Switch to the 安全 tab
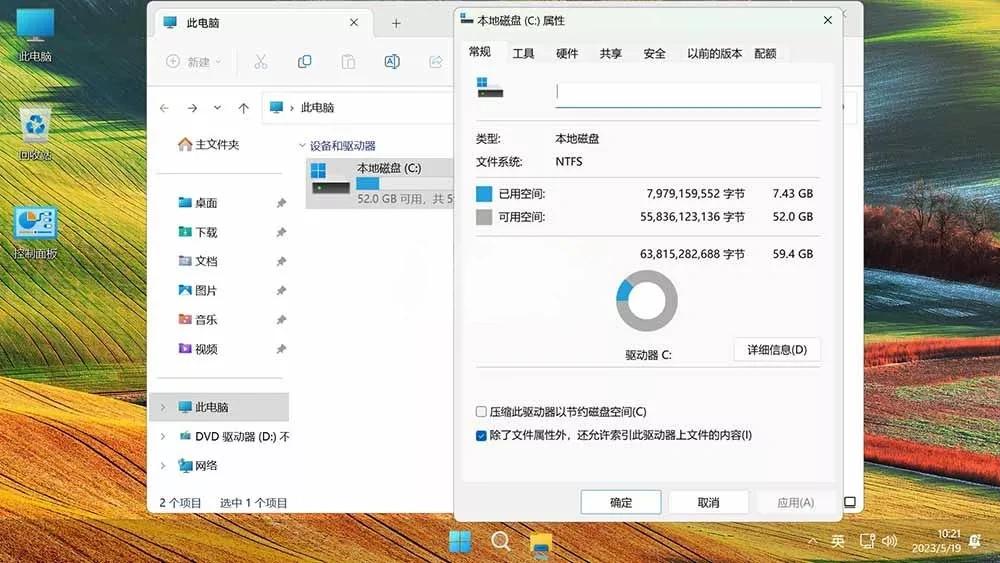This screenshot has height=563, width=1000. [x=654, y=54]
